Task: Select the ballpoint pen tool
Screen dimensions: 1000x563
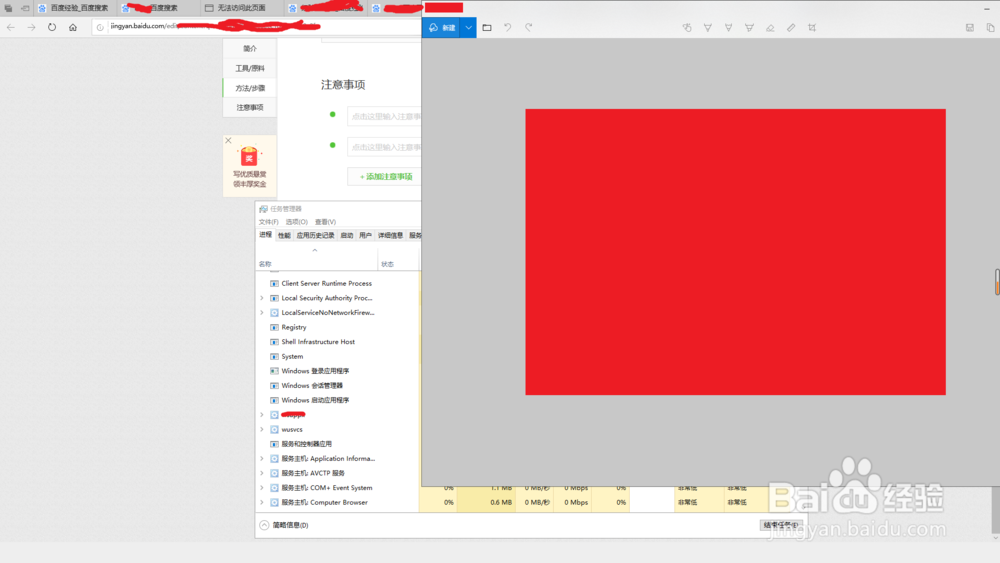Action: (708, 27)
